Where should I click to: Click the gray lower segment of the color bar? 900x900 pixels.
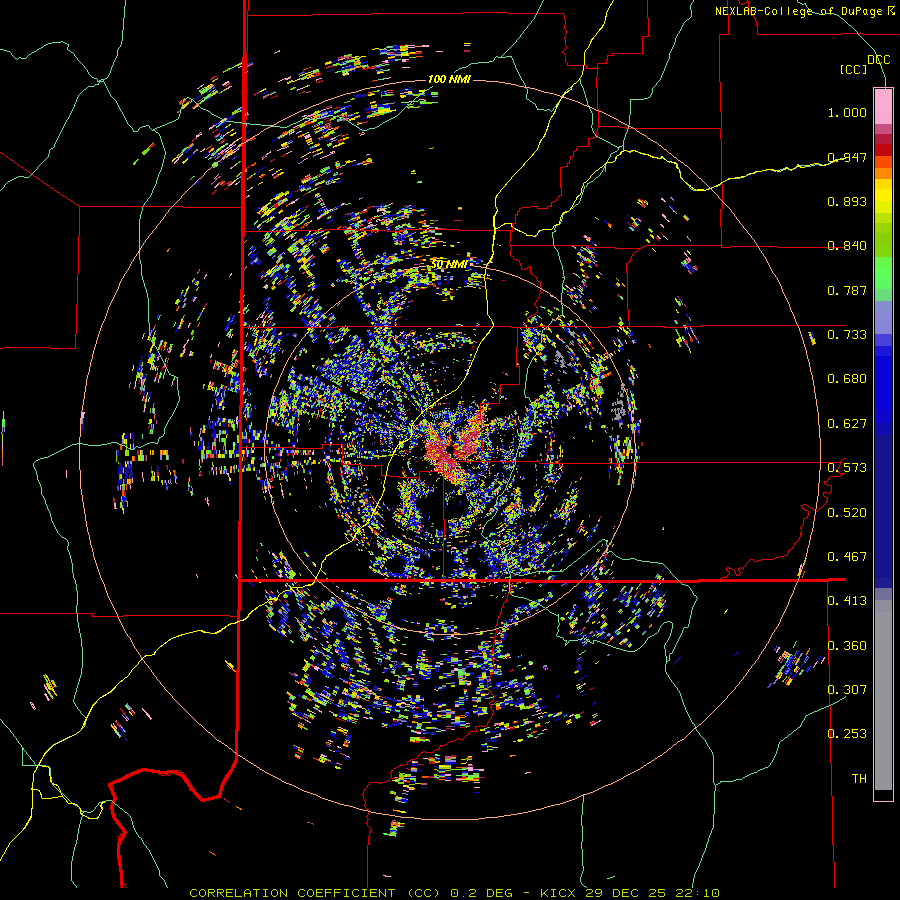[x=883, y=695]
